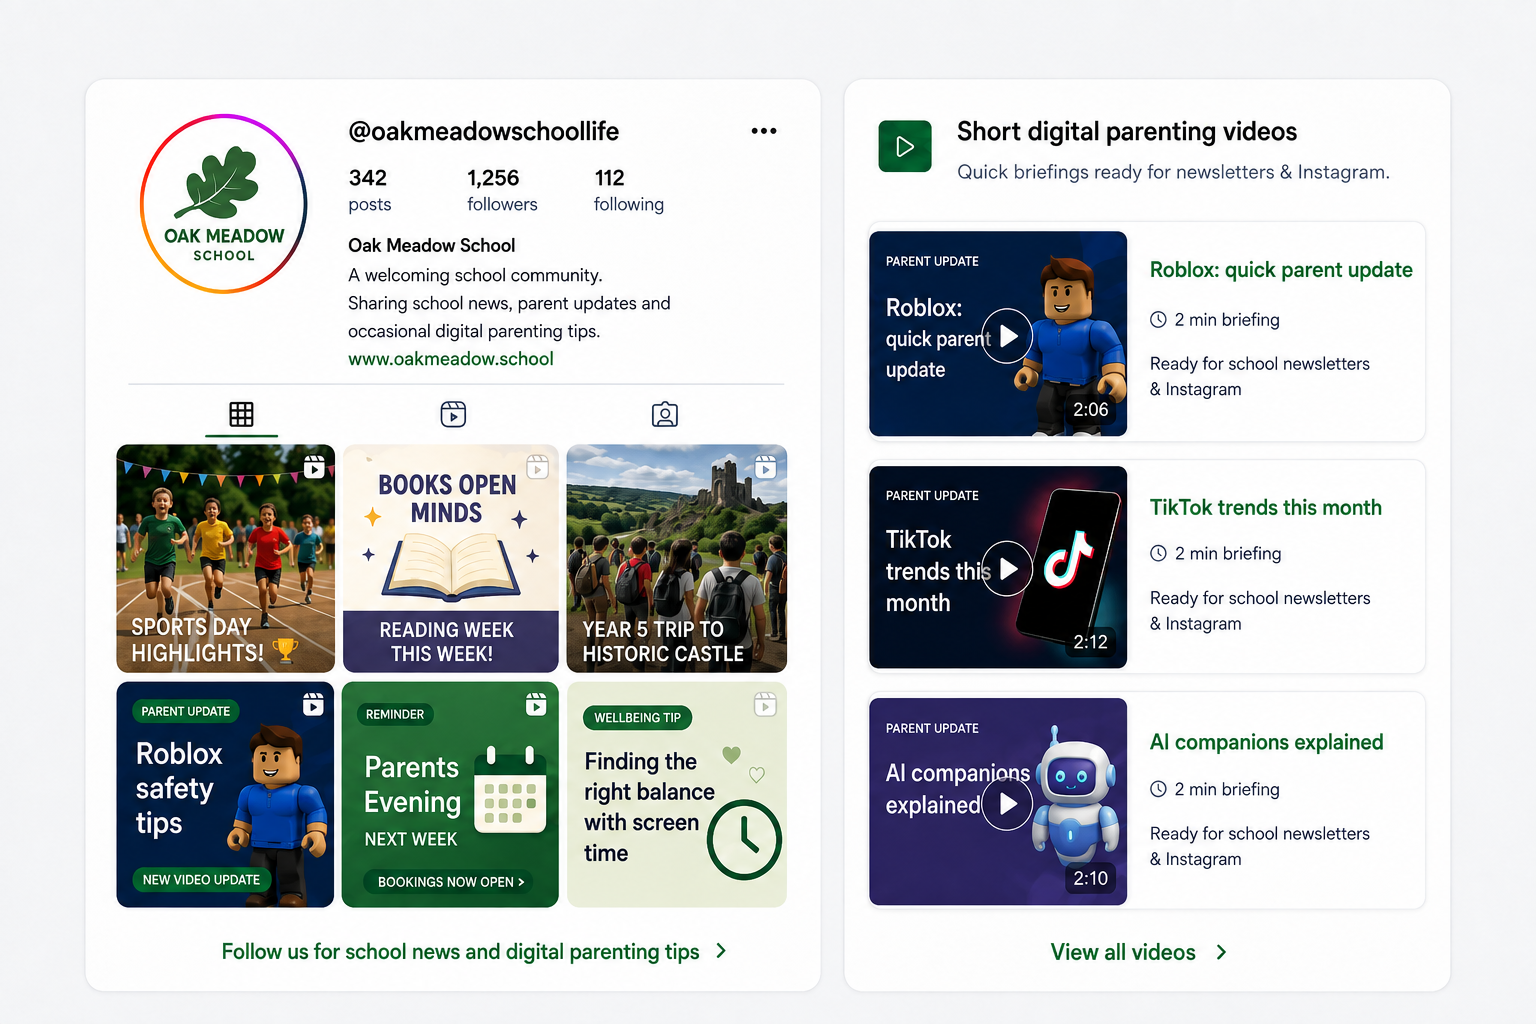1536x1024 pixels.
Task: Open the 1,256 followers list
Action: (x=502, y=190)
